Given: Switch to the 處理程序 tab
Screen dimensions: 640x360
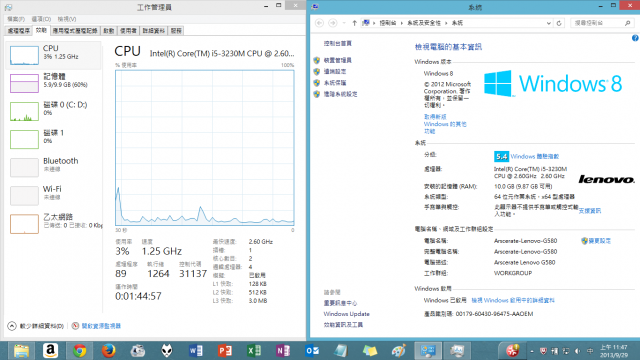Looking at the screenshot, I should tap(19, 31).
